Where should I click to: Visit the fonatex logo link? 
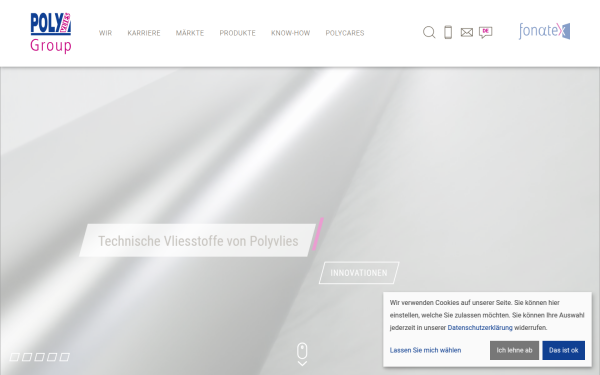point(544,31)
